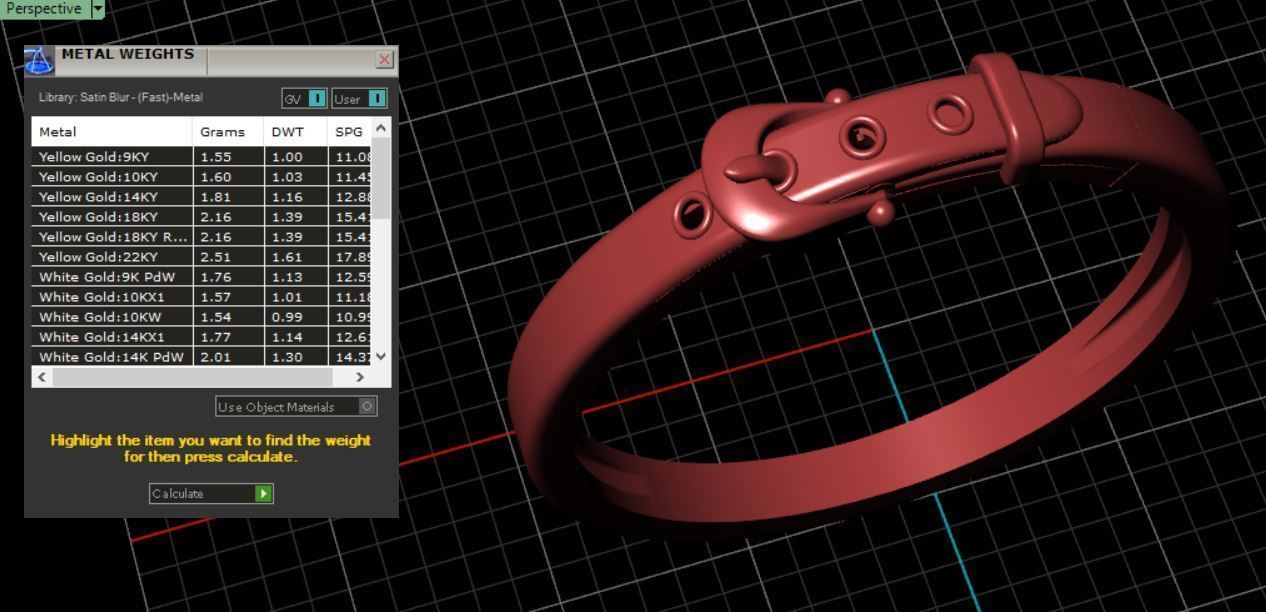This screenshot has width=1266, height=612.
Task: Open the Perspective viewport dropdown arrow
Action: point(98,9)
